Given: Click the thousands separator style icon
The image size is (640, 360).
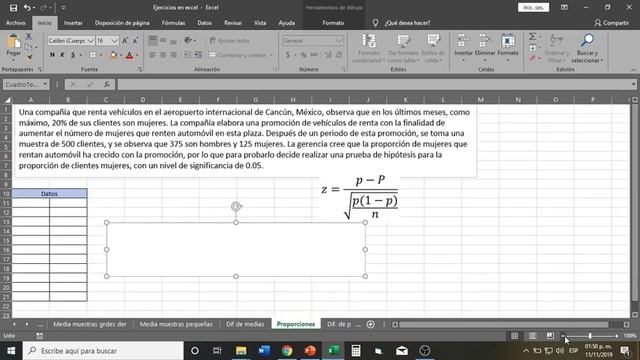Looking at the screenshot, I should (x=314, y=55).
